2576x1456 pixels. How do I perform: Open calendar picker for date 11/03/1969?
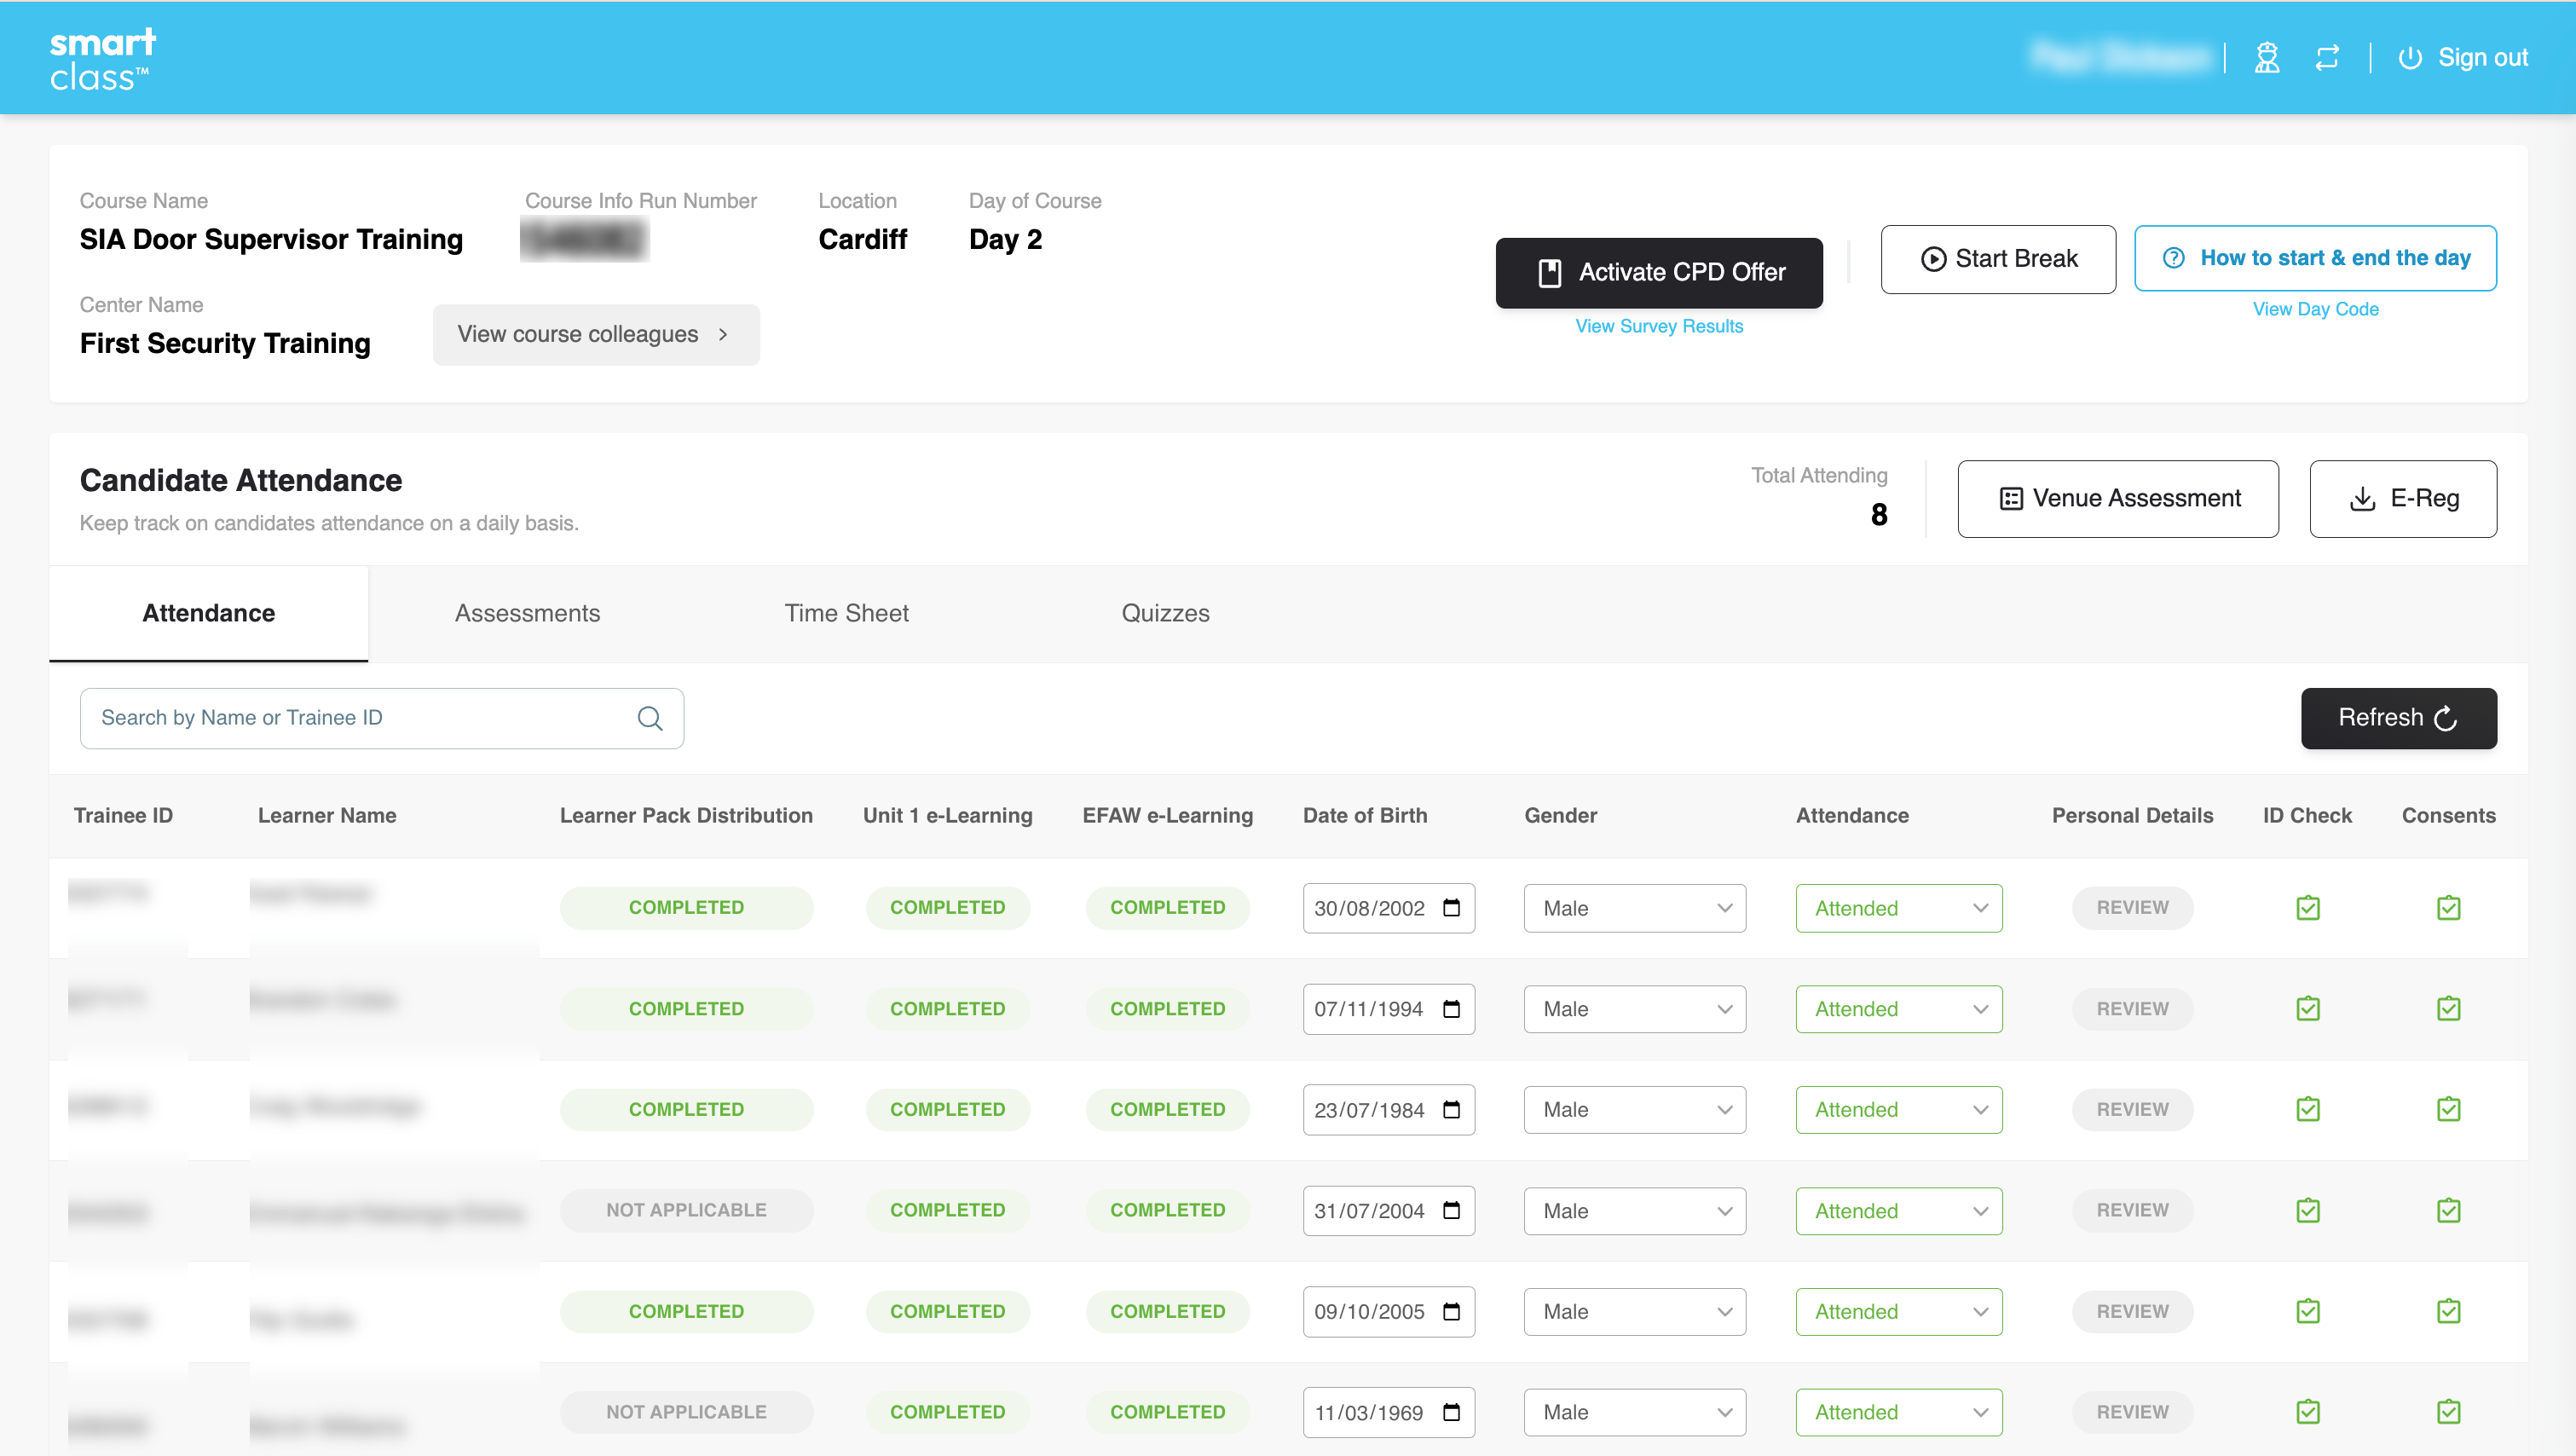pyautogui.click(x=1452, y=1413)
